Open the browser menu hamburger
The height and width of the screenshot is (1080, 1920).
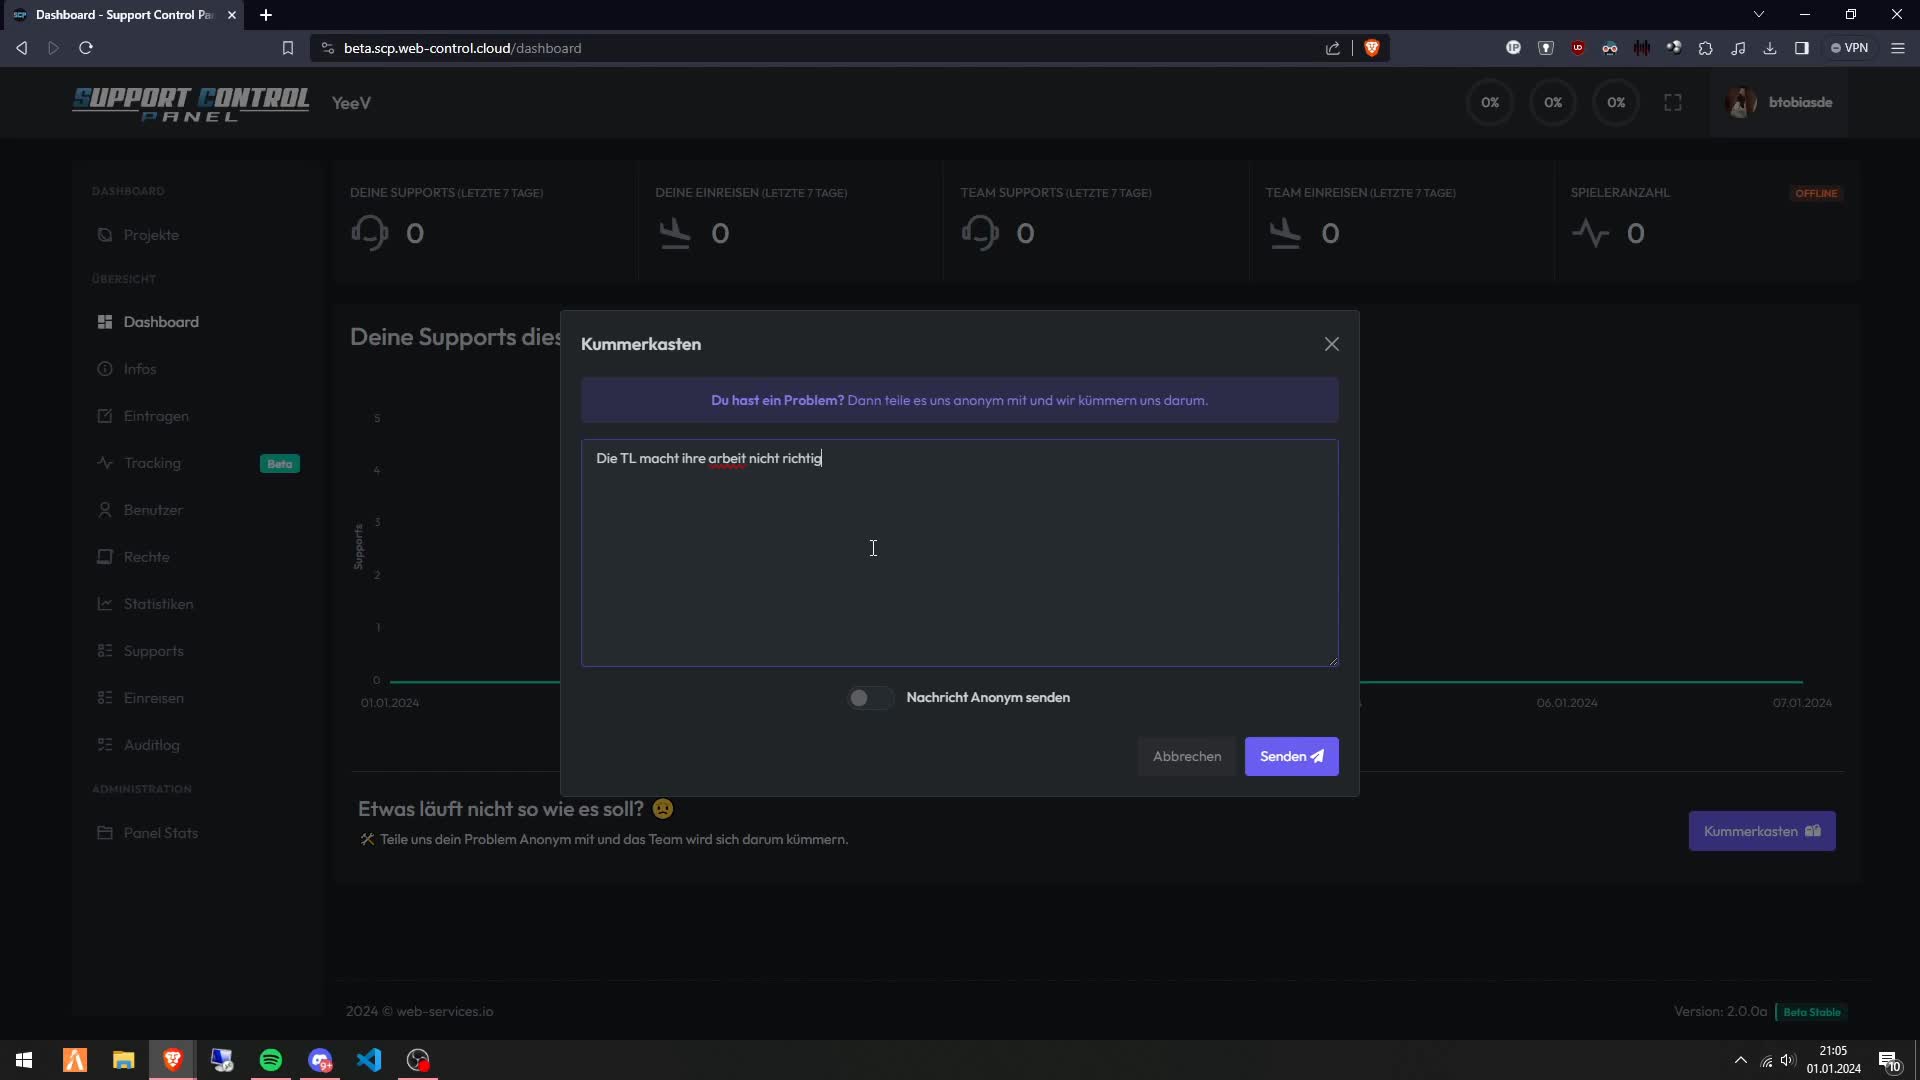pyautogui.click(x=1898, y=47)
